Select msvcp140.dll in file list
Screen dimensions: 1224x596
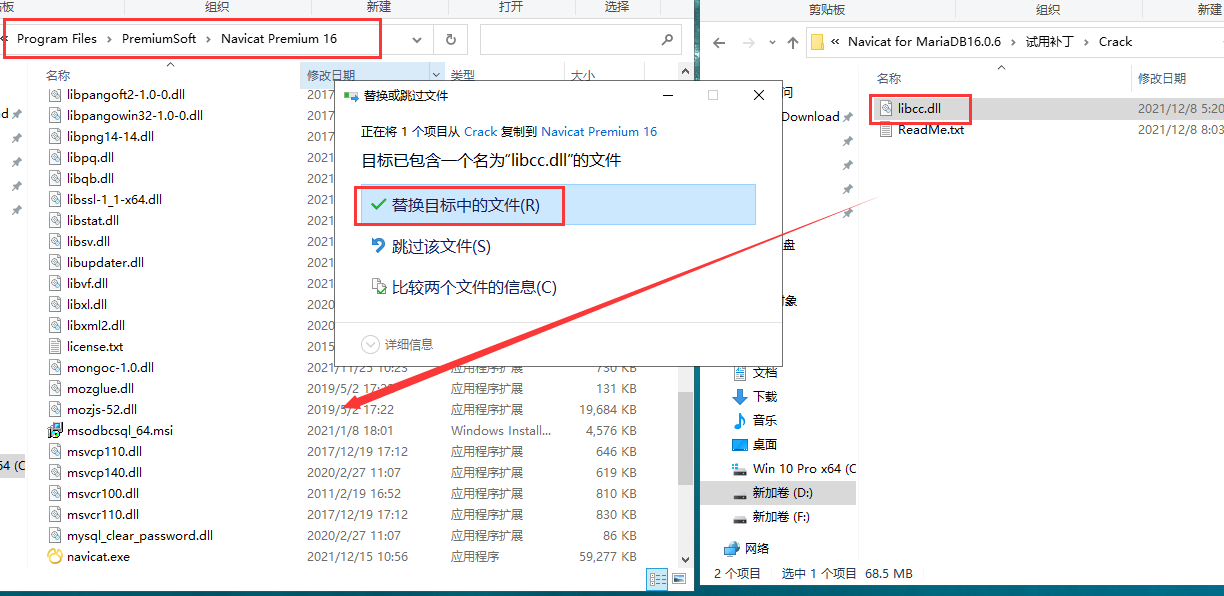click(x=104, y=472)
